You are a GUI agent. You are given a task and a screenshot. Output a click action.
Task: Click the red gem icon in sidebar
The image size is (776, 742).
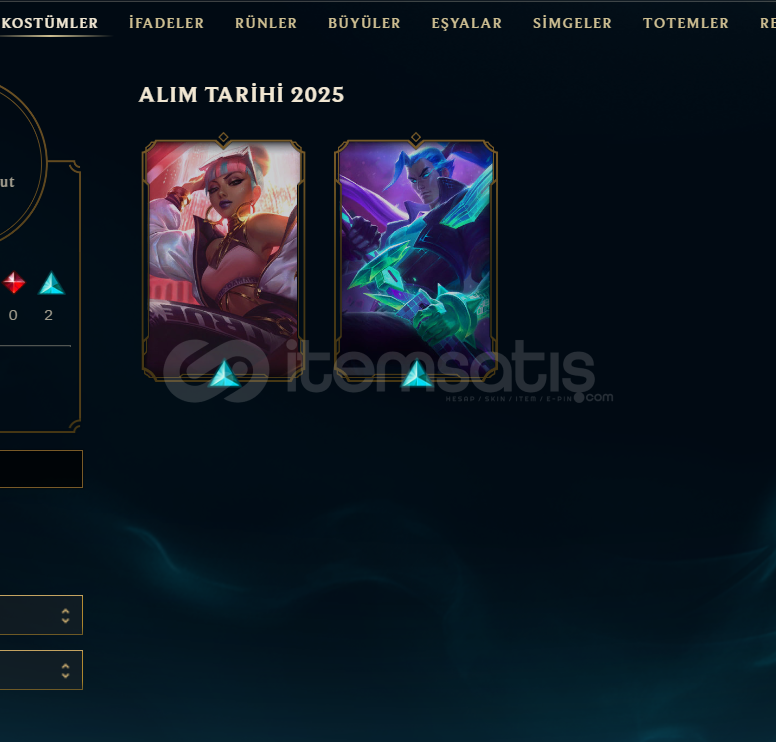click(14, 283)
